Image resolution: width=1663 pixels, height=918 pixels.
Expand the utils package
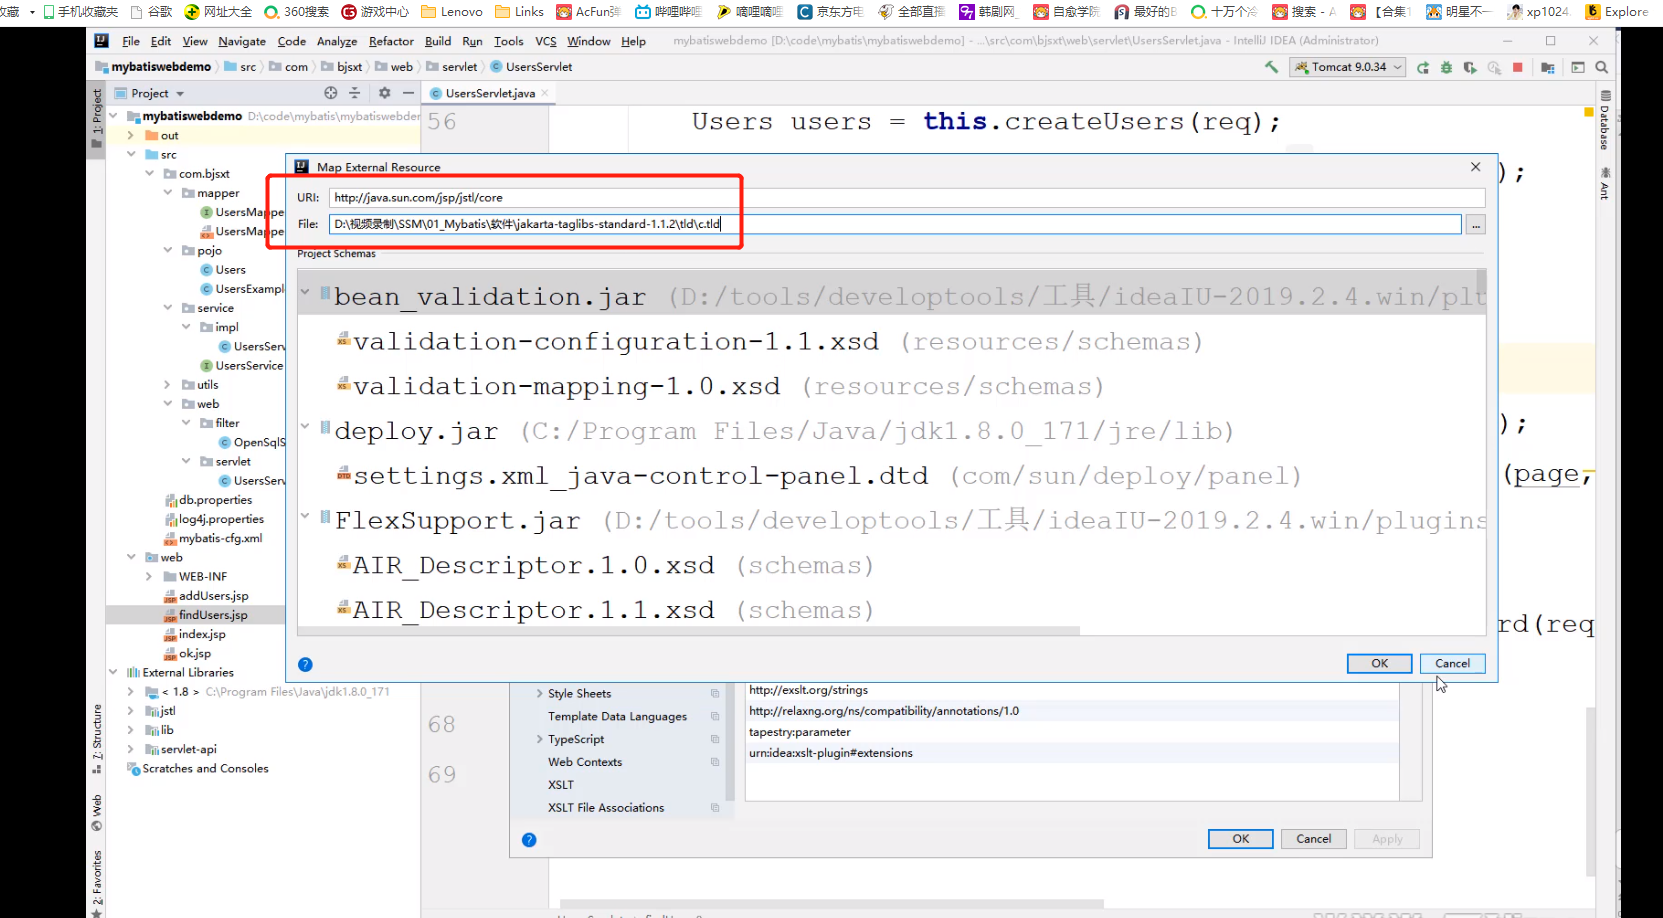[x=167, y=384]
